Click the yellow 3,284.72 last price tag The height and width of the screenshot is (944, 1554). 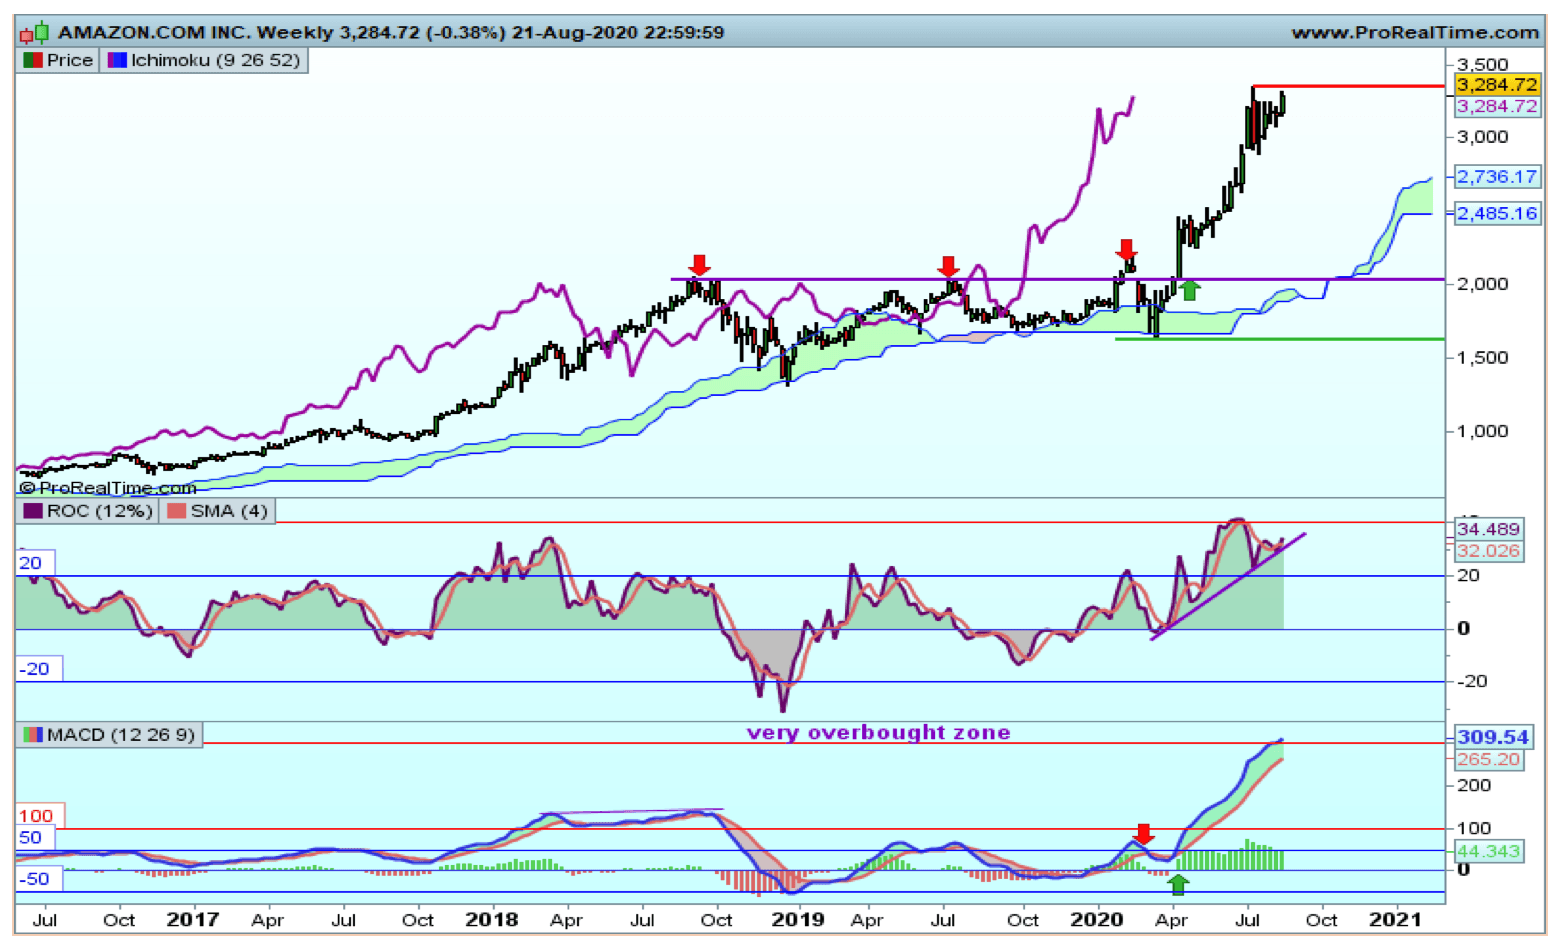pyautogui.click(x=1497, y=85)
